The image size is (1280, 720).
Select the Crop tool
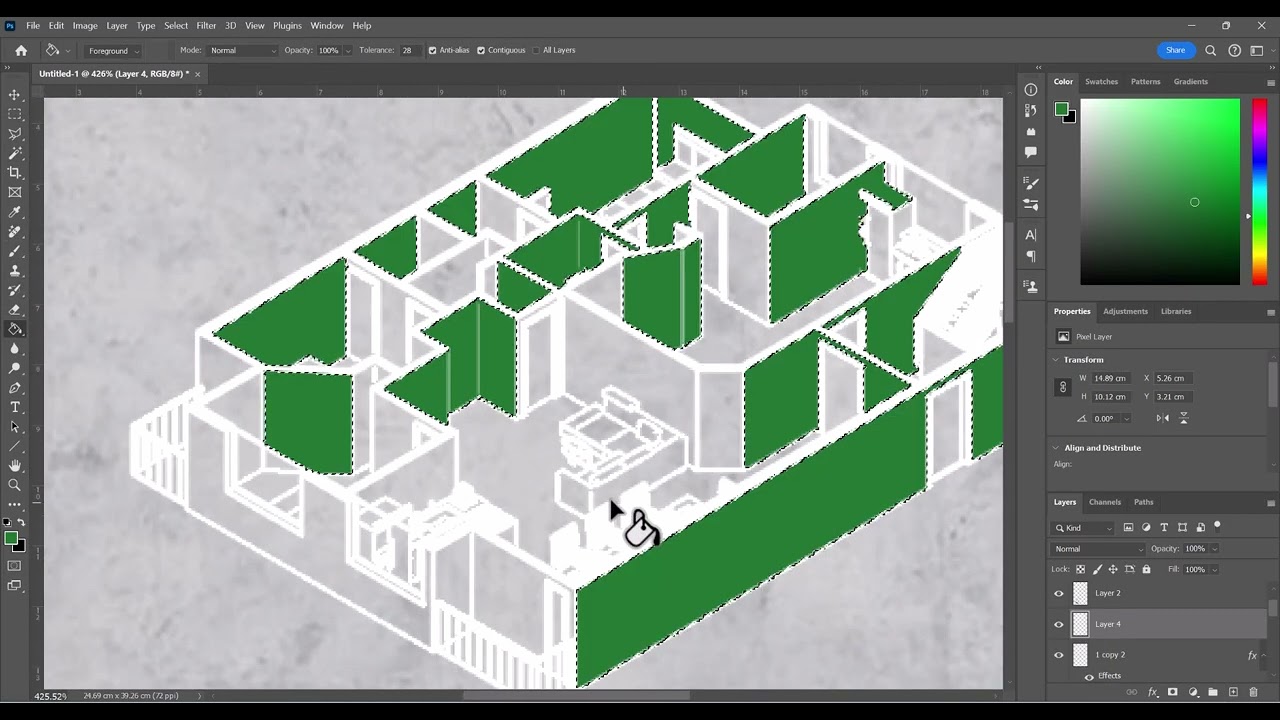tap(15, 173)
